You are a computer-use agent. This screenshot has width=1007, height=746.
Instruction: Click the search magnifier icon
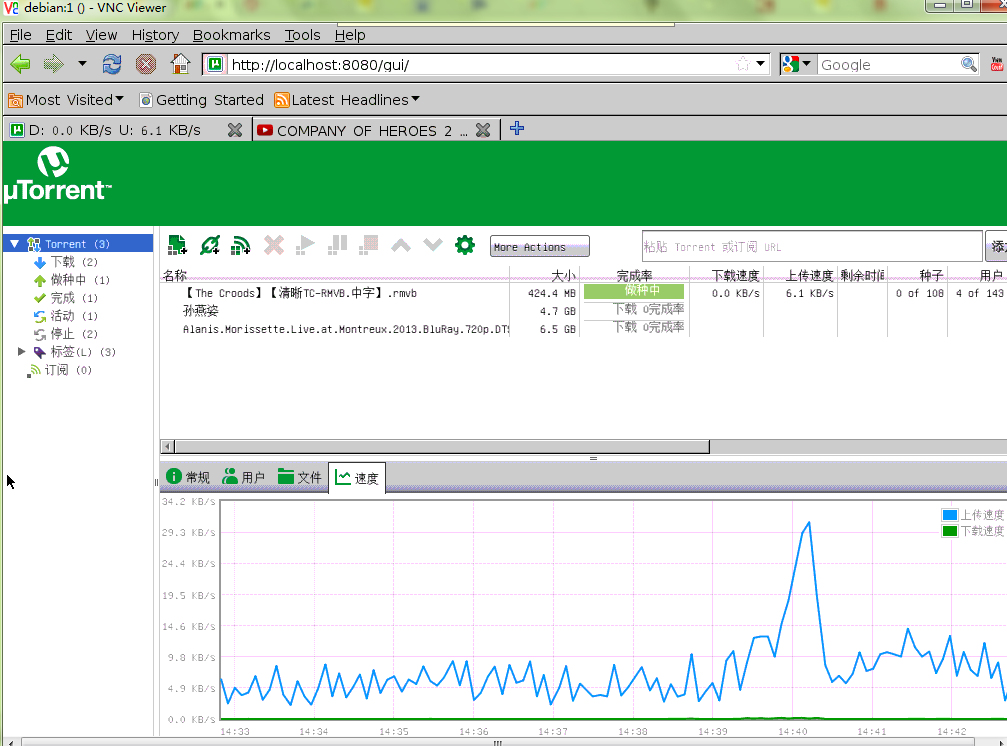coord(968,64)
